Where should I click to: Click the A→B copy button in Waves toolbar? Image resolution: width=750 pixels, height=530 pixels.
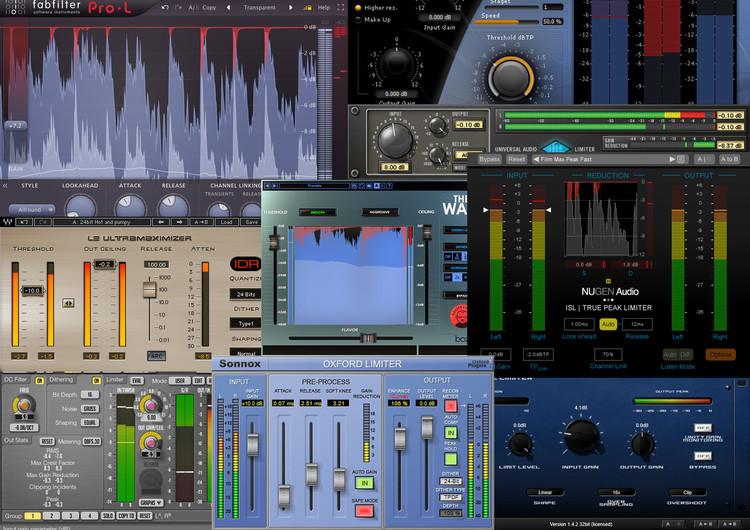[x=201, y=222]
